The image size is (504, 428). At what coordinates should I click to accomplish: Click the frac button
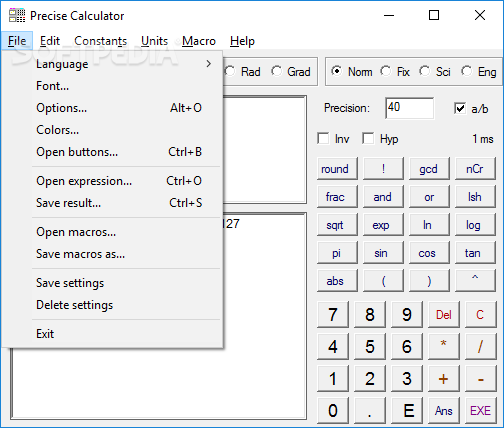click(337, 197)
